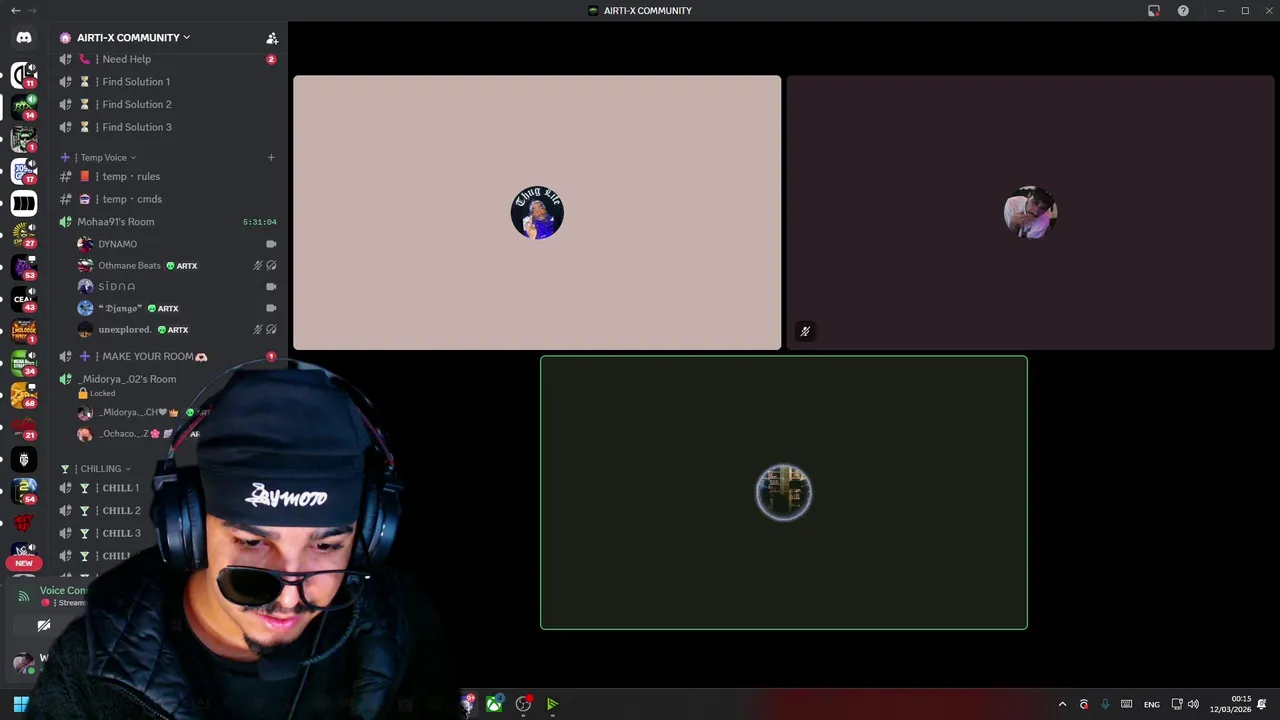Select the server icon showing badge 14

click(24, 107)
